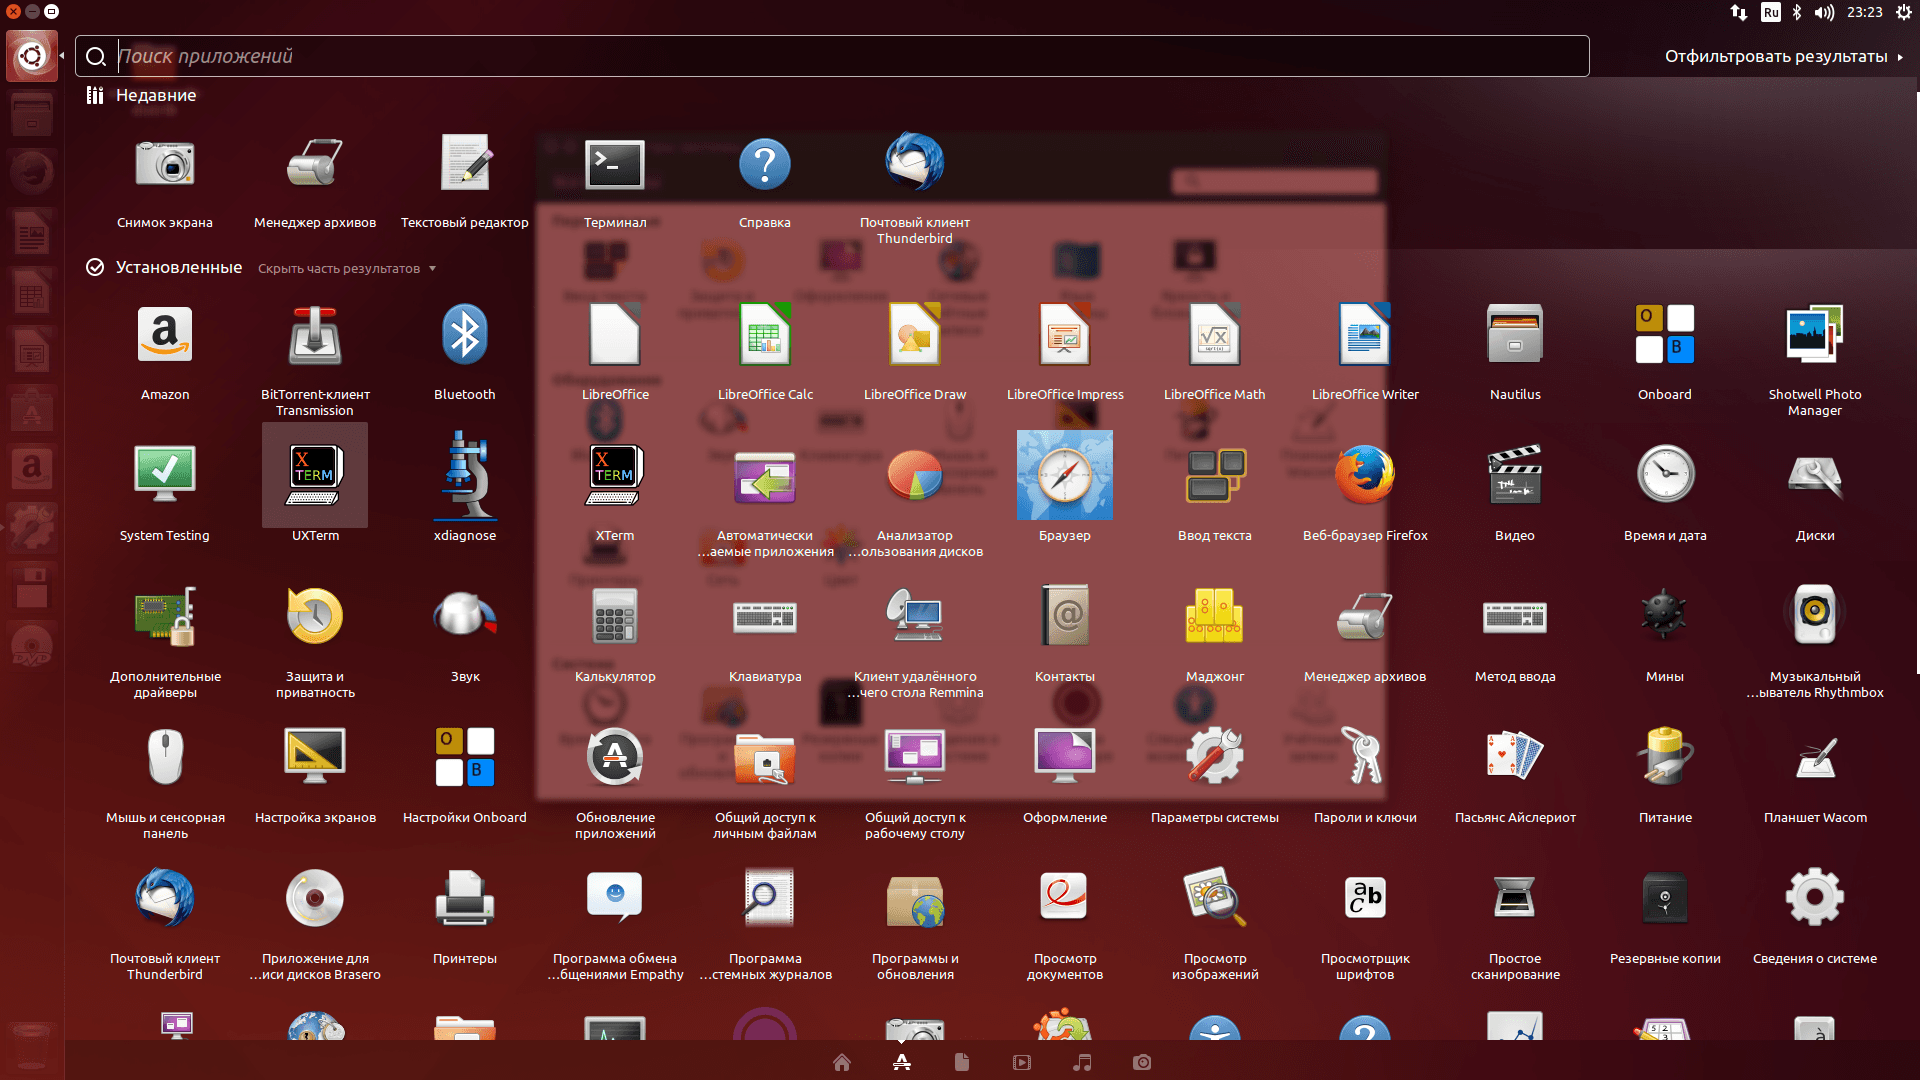Image resolution: width=1920 pixels, height=1080 pixels.
Task: Focus the Поиск приложений search field
Action: [832, 56]
